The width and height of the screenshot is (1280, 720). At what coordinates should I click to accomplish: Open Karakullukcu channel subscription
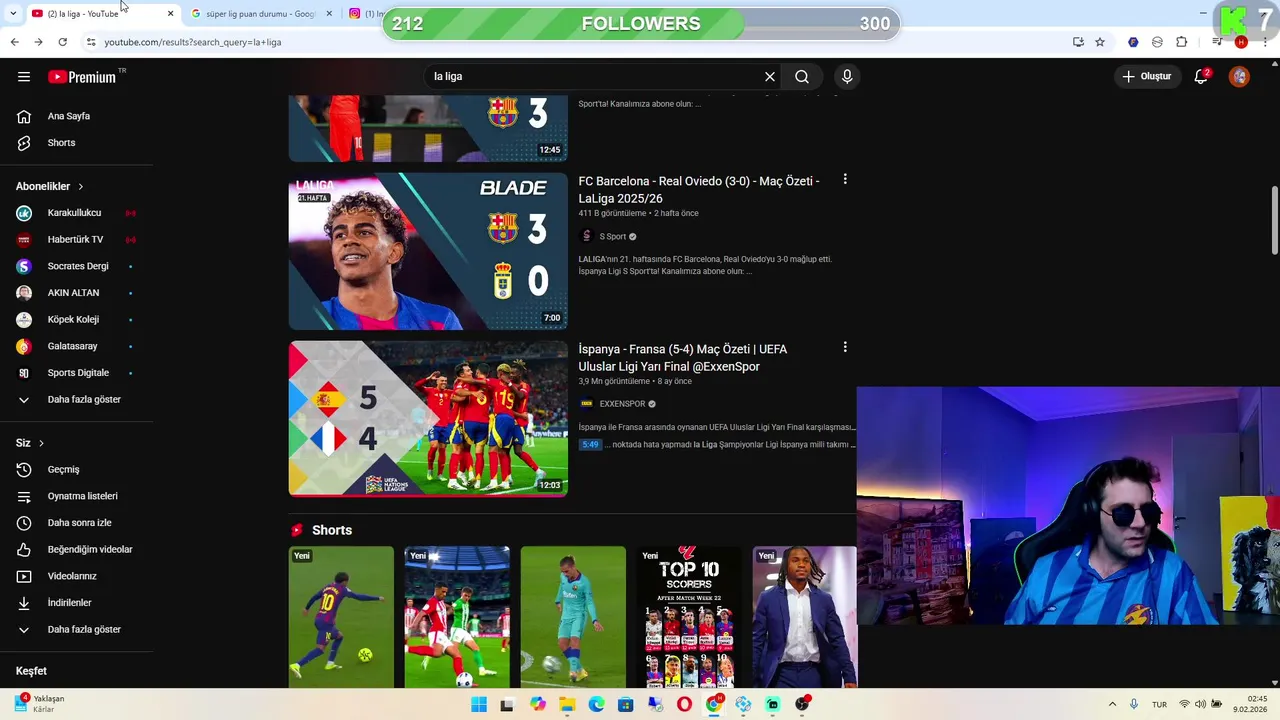point(76,213)
